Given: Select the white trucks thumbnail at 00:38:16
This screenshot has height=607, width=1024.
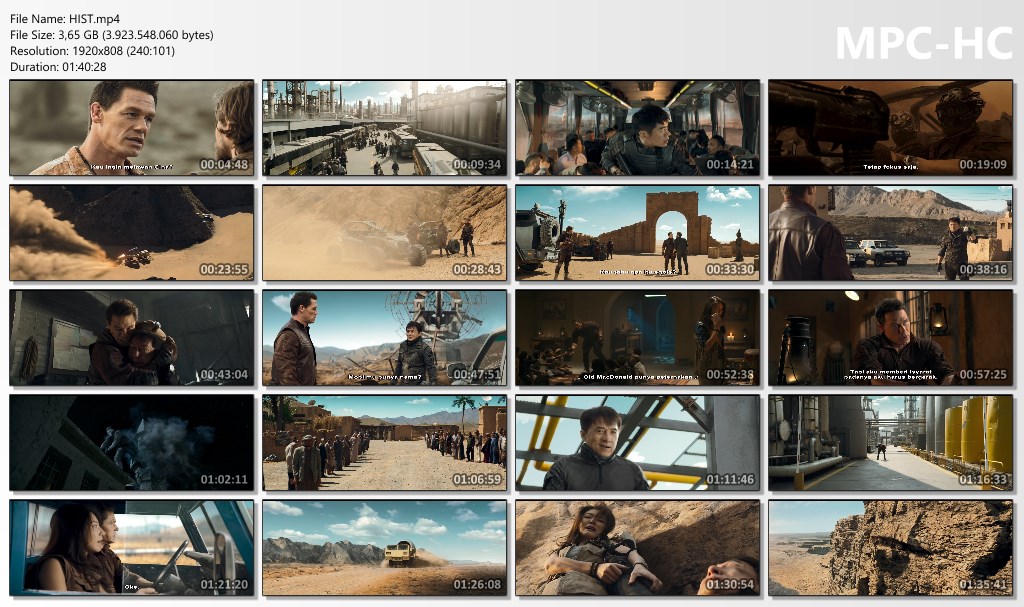Looking at the screenshot, I should point(890,233).
